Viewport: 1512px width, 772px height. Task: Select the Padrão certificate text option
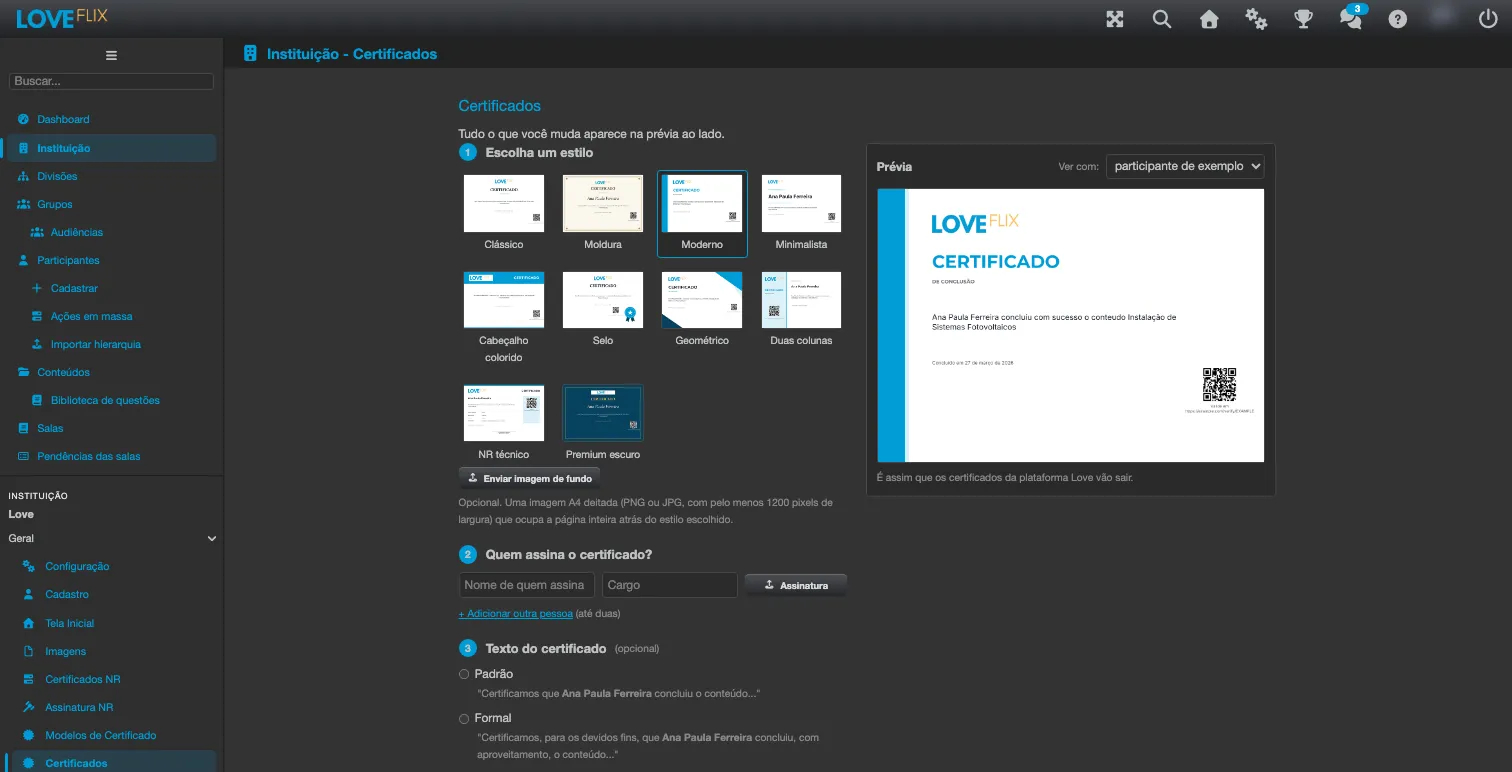point(464,674)
